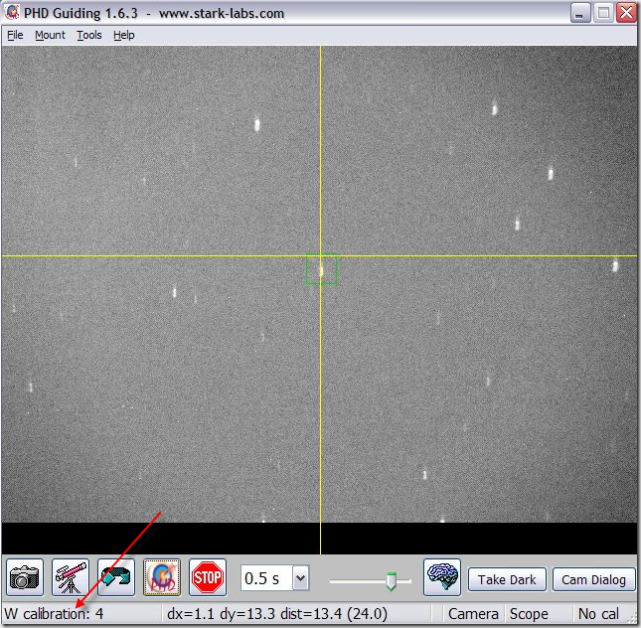The height and width of the screenshot is (628, 641).
Task: Click the loop exposure arrow icon
Action: coord(116,578)
